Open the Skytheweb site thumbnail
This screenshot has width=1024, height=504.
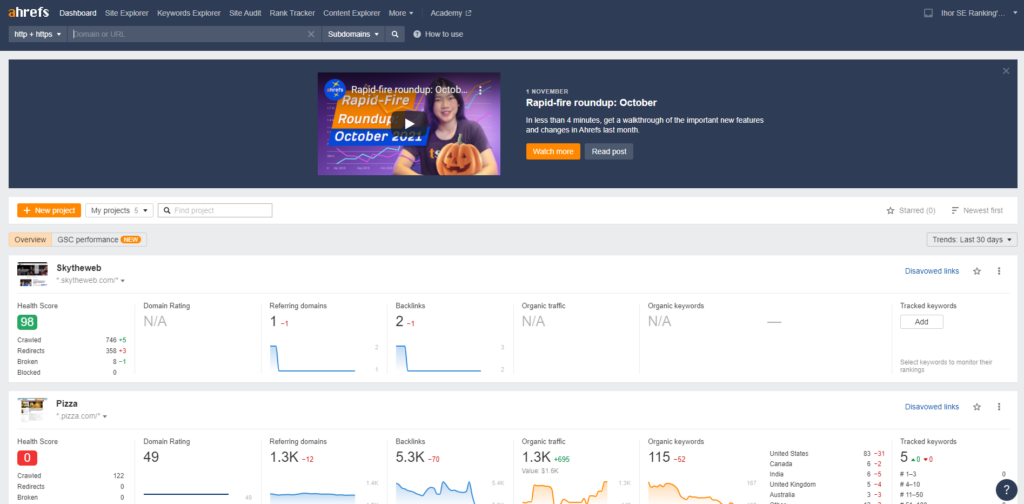(33, 274)
